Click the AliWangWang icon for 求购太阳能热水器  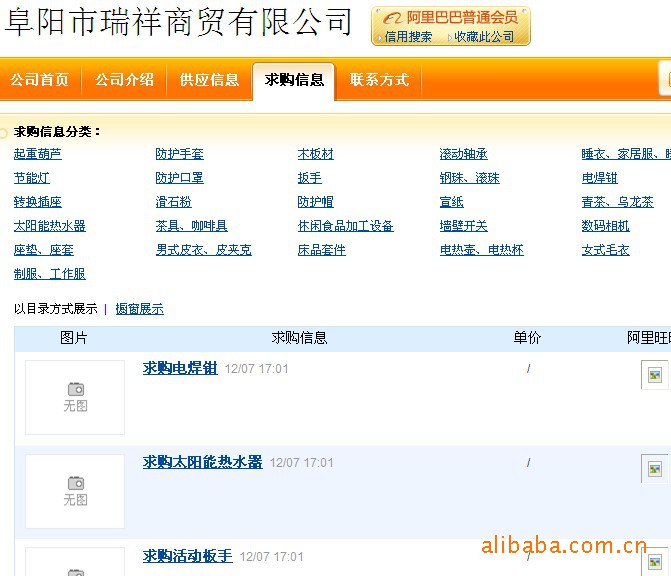tap(655, 469)
